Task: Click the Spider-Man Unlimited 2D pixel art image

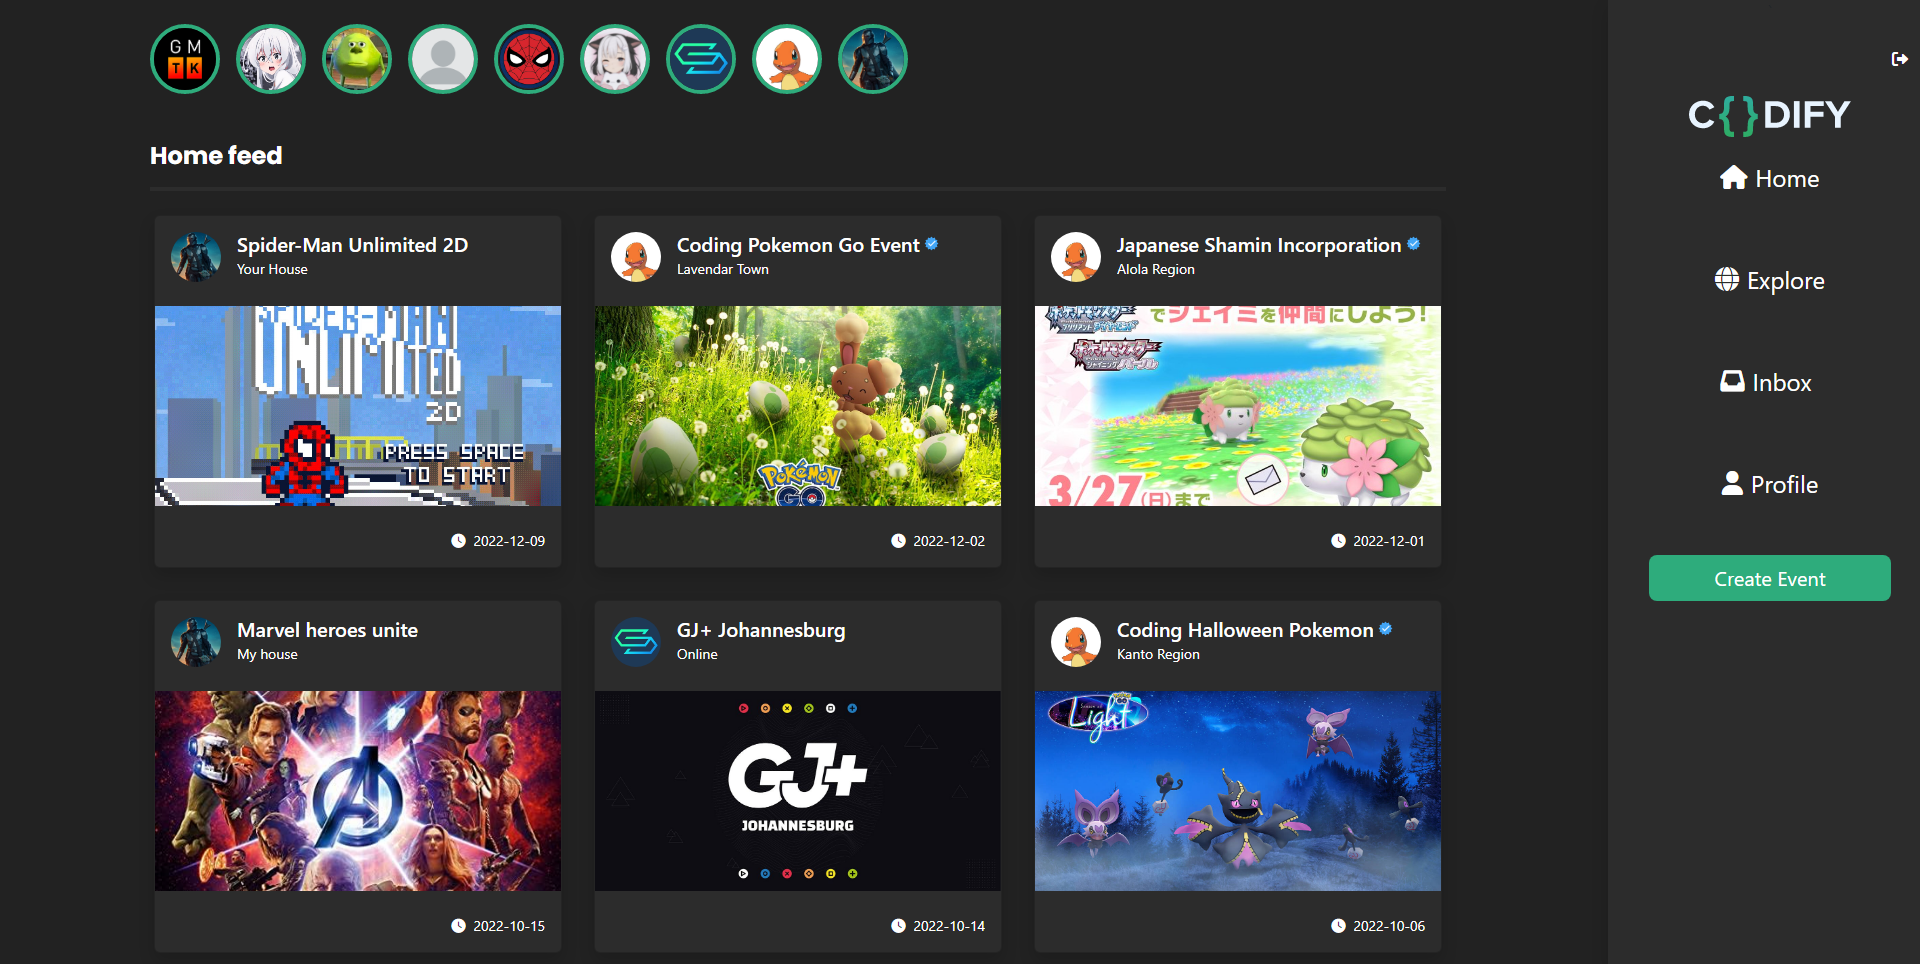Action: [358, 406]
